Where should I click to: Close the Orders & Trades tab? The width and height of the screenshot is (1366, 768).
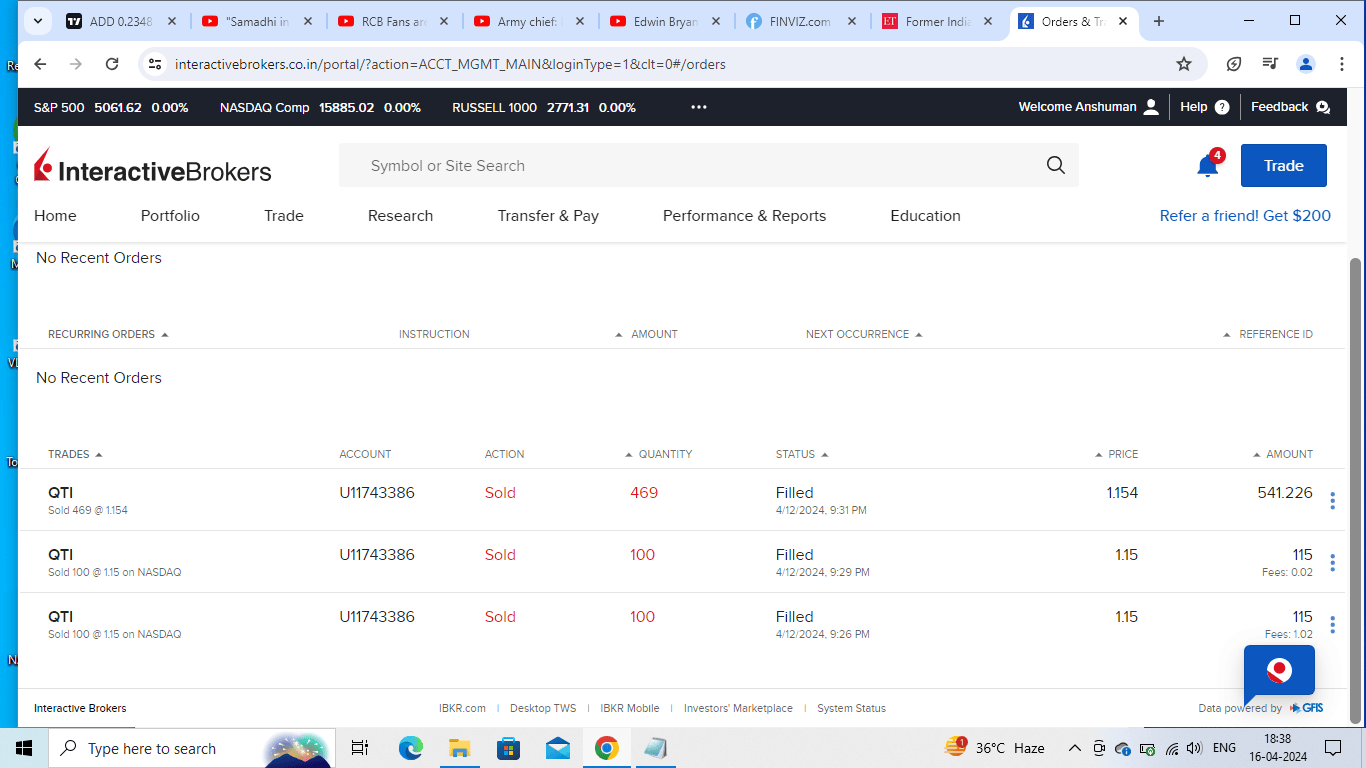point(1123,21)
